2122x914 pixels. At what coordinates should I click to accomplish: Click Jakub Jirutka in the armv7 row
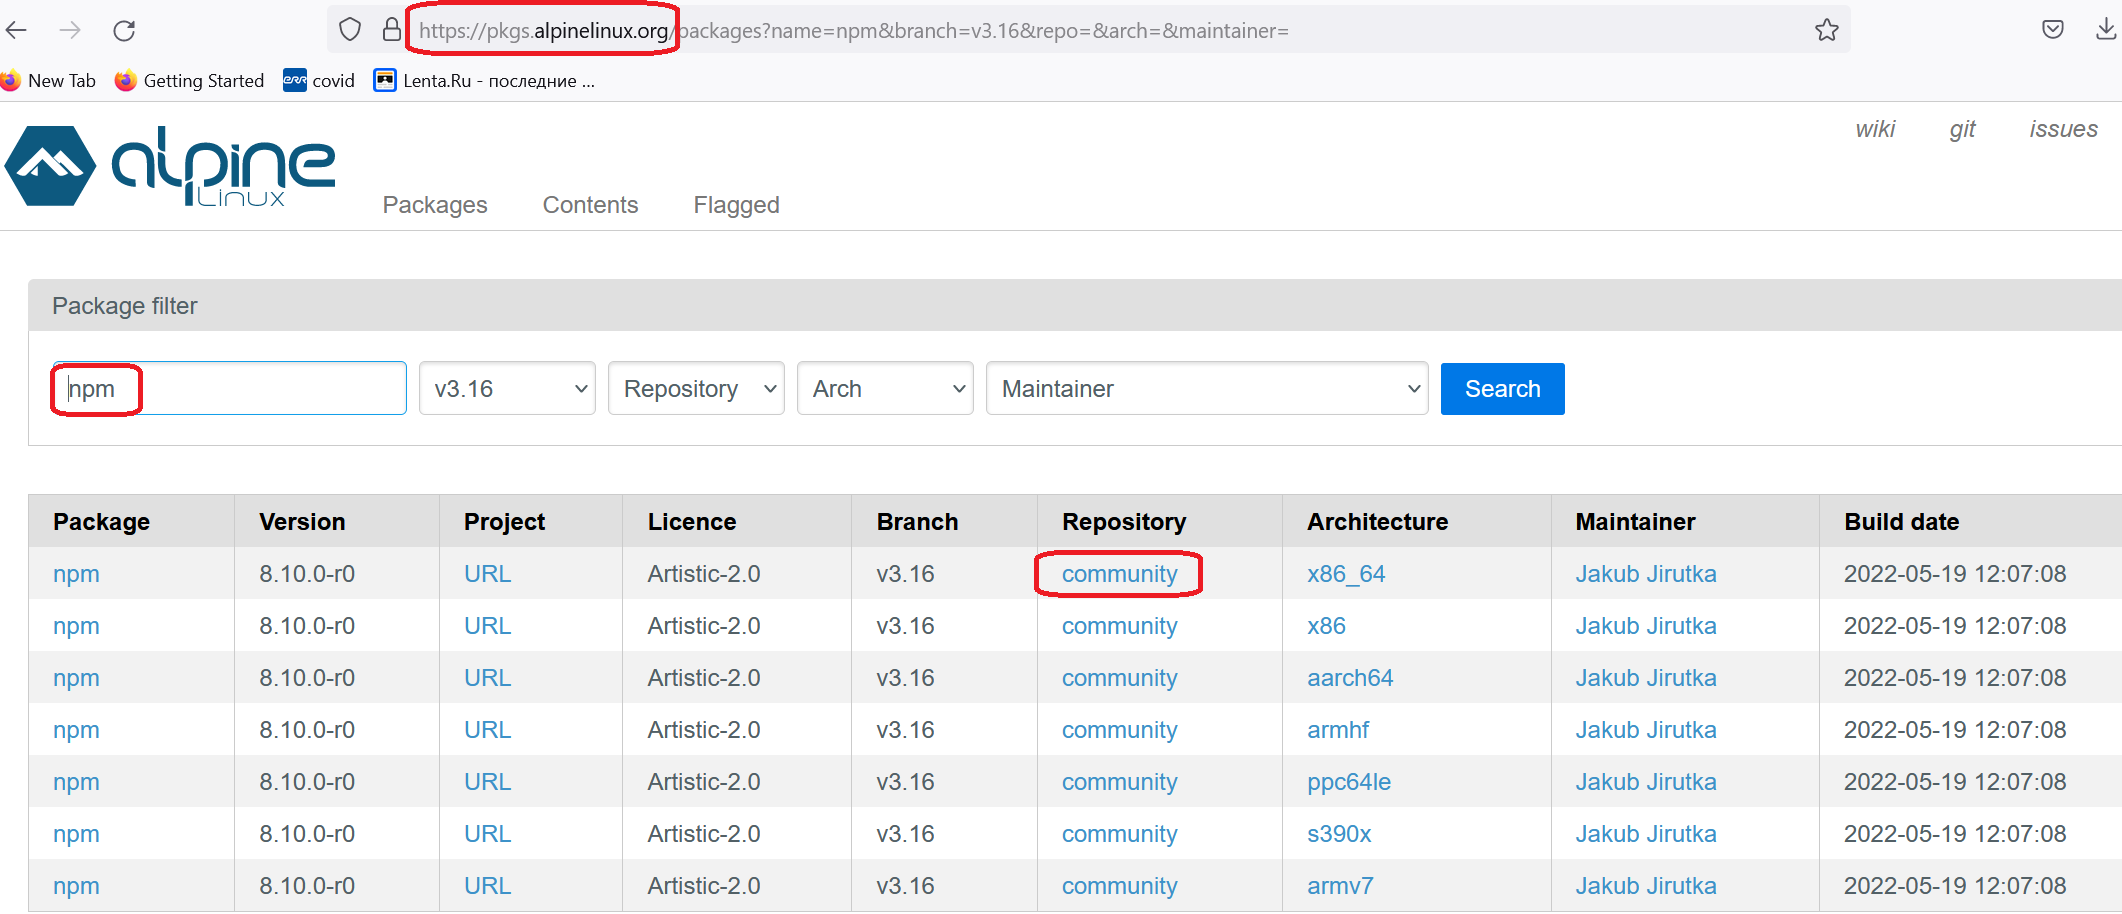click(x=1646, y=886)
